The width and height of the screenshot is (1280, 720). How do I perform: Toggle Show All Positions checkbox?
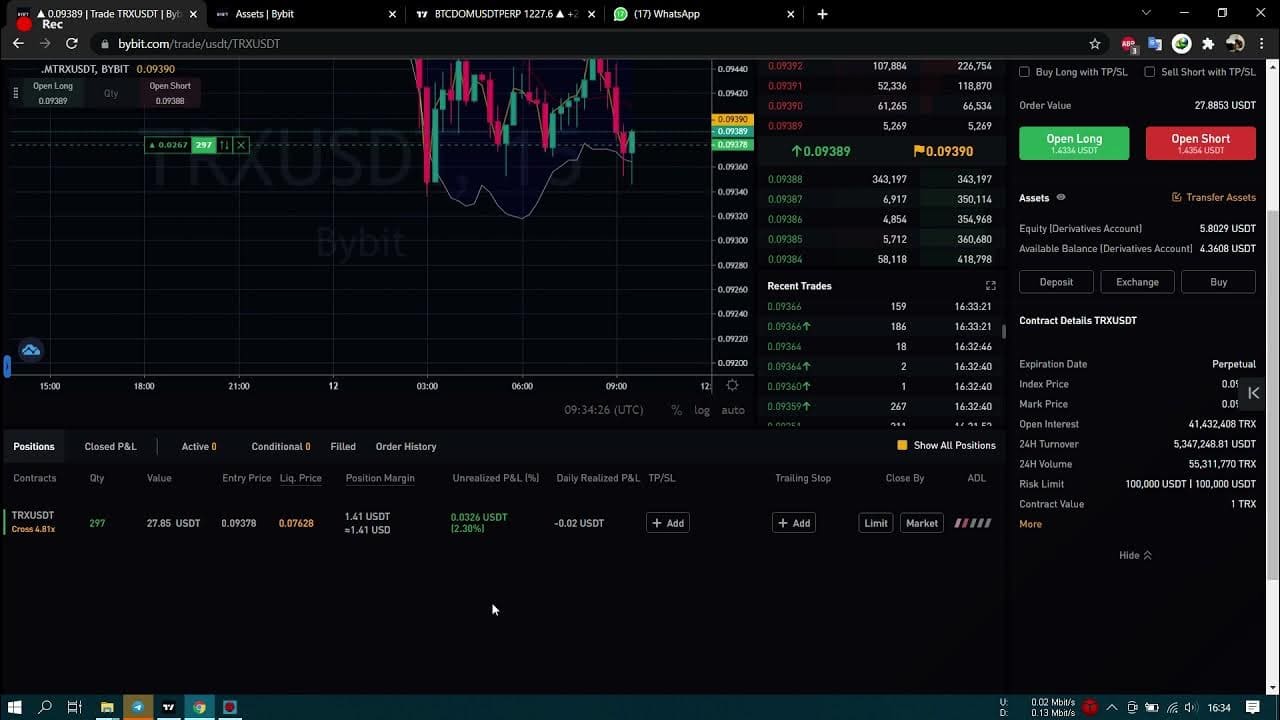click(902, 446)
